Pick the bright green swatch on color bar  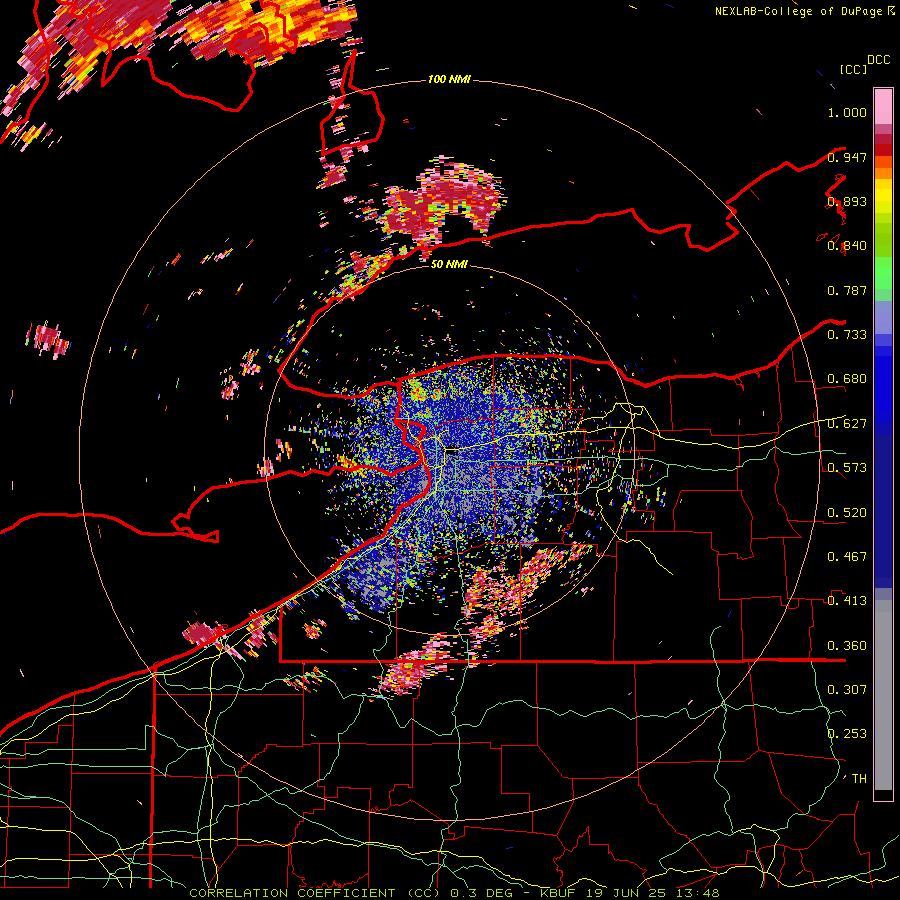pos(883,273)
